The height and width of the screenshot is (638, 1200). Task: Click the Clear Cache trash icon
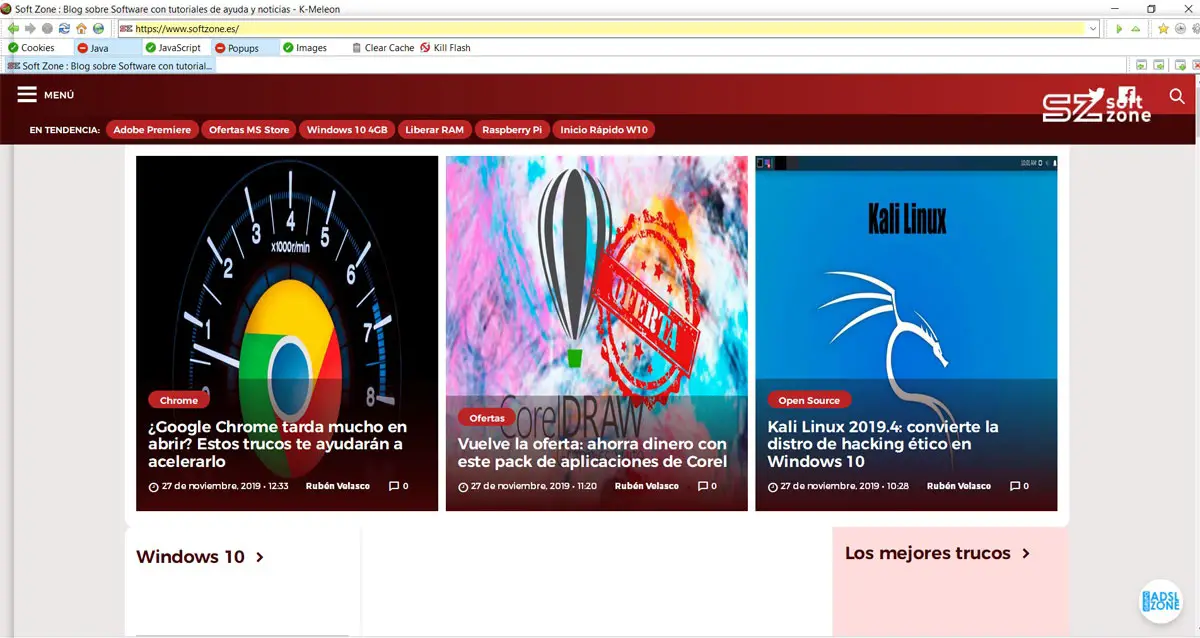(357, 47)
